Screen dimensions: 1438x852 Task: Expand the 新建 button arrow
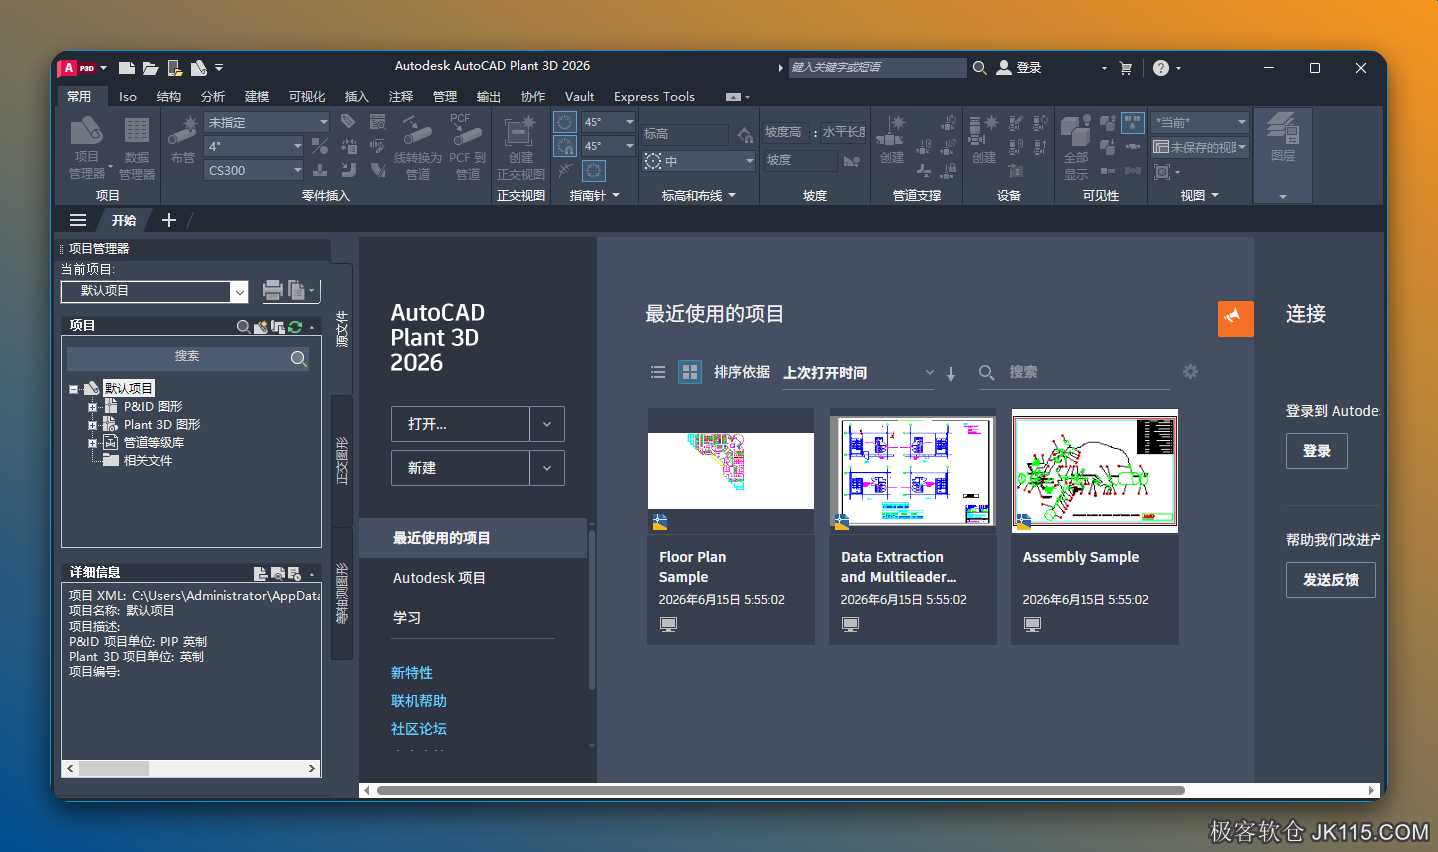coord(547,468)
